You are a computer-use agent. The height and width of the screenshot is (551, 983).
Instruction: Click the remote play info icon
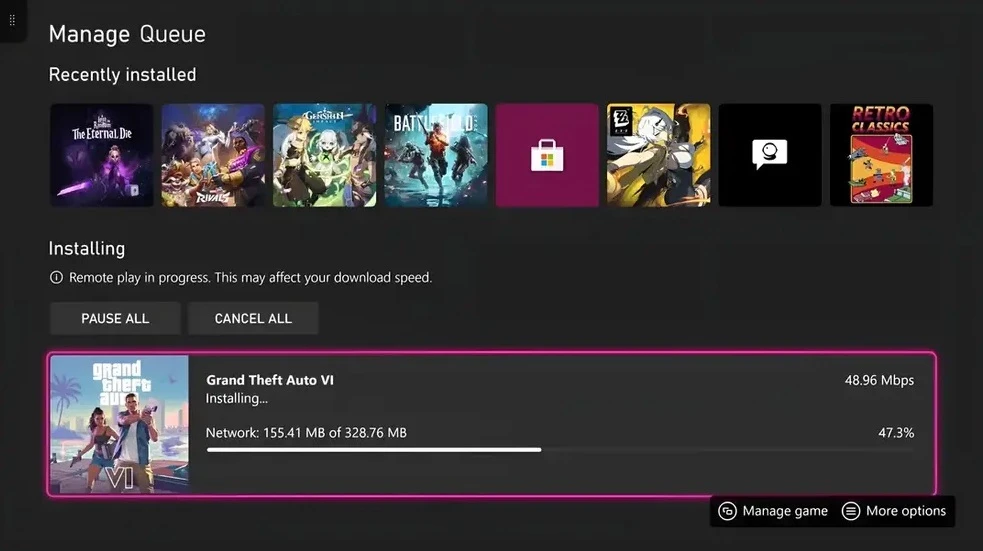pos(56,277)
